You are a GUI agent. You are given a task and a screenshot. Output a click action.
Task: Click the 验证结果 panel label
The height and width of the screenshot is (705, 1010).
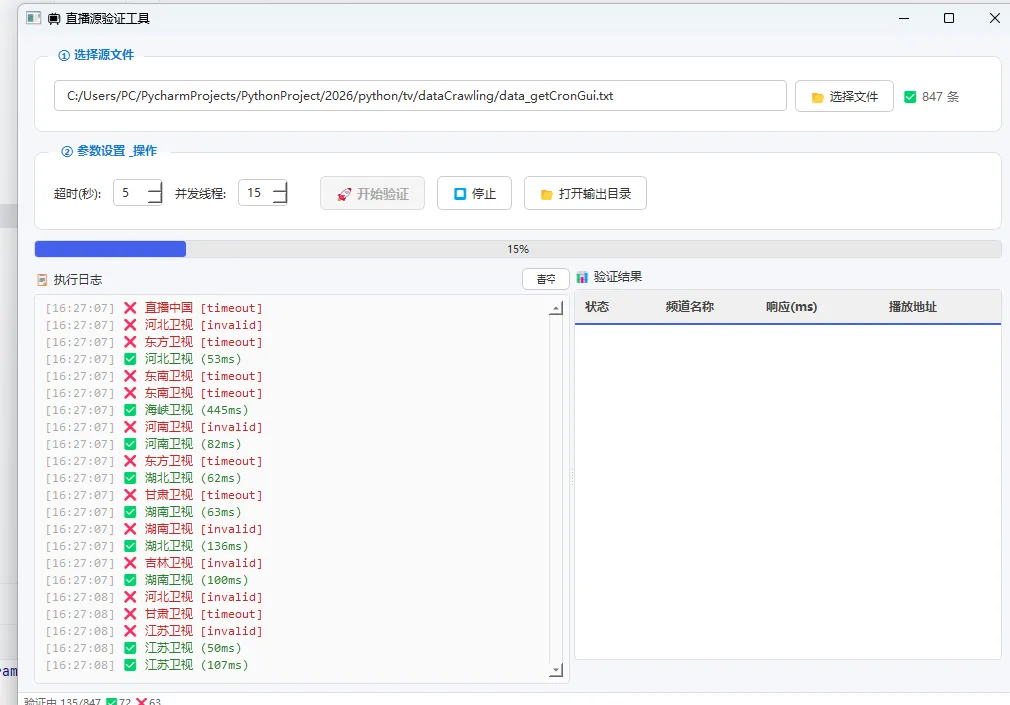[618, 277]
